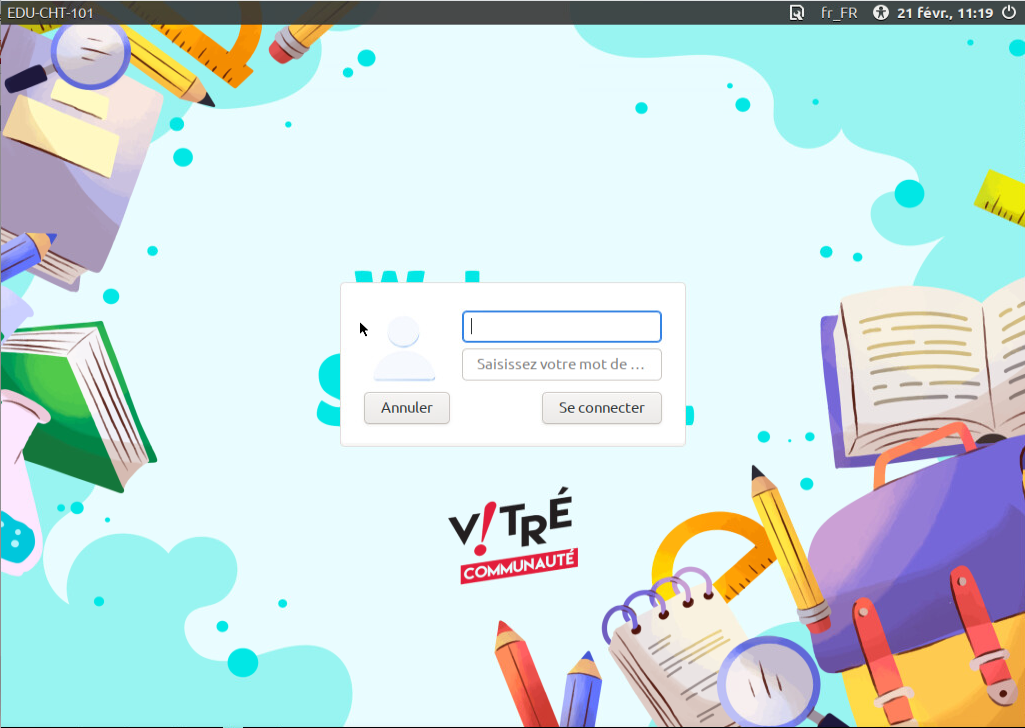The height and width of the screenshot is (728, 1025).
Task: Click the user avatar silhouette icon
Action: [x=404, y=349]
